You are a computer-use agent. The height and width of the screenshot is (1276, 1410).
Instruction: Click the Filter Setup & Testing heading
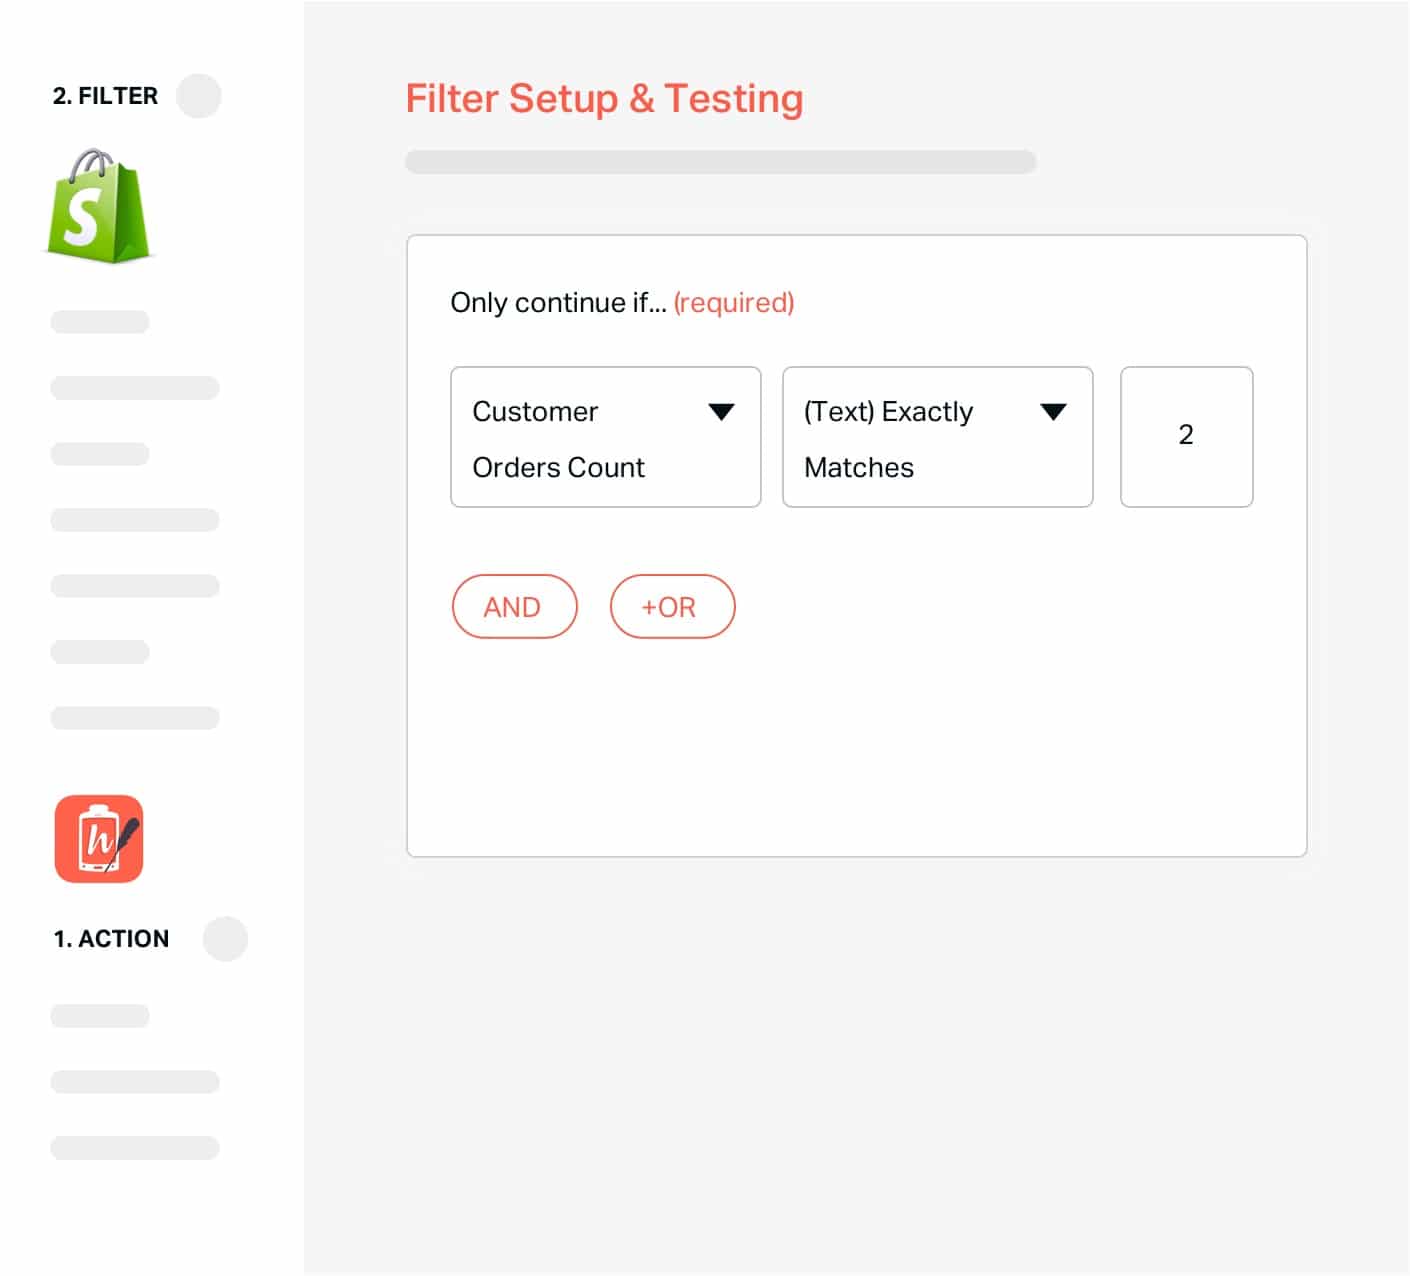point(604,99)
